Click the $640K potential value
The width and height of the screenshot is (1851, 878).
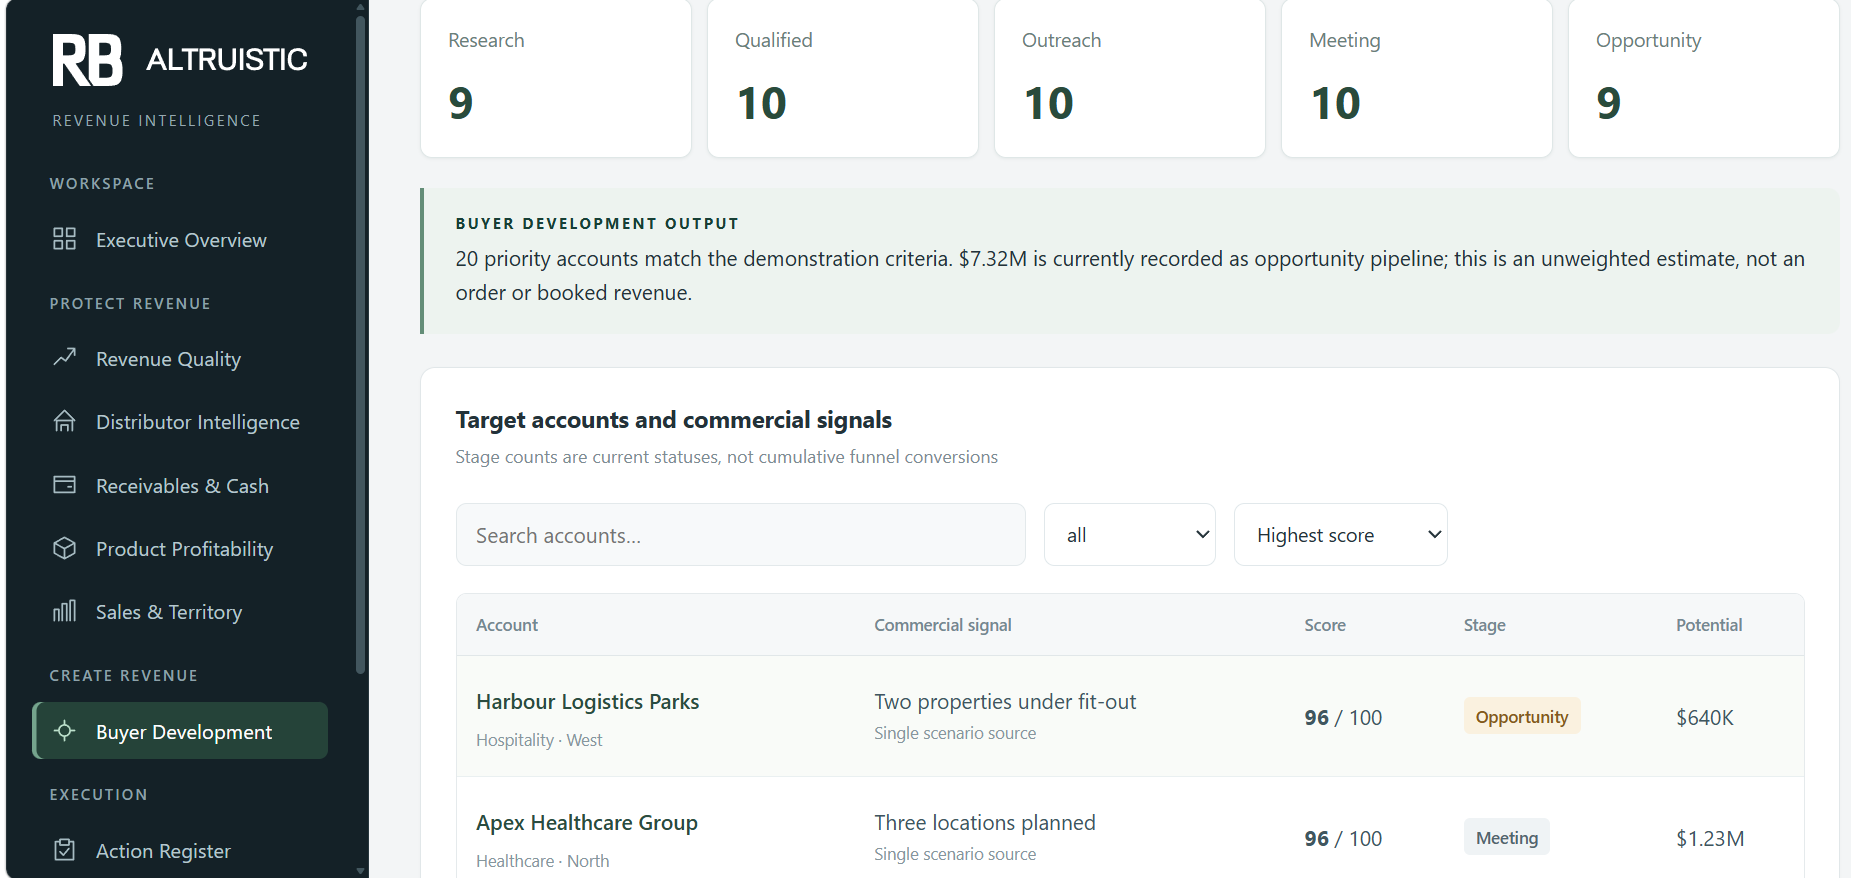click(x=1705, y=717)
